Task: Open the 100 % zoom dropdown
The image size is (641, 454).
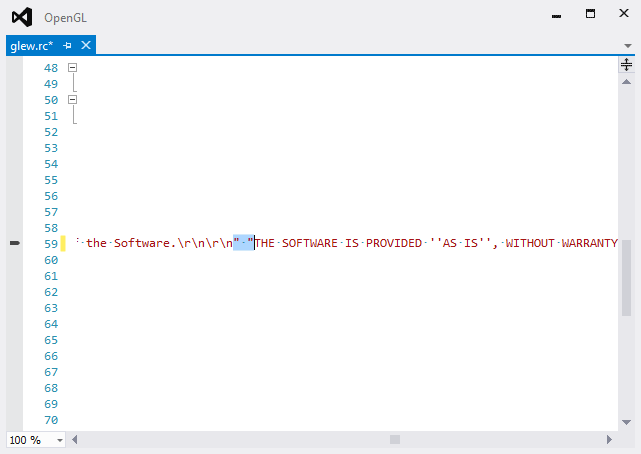Action: (x=60, y=440)
